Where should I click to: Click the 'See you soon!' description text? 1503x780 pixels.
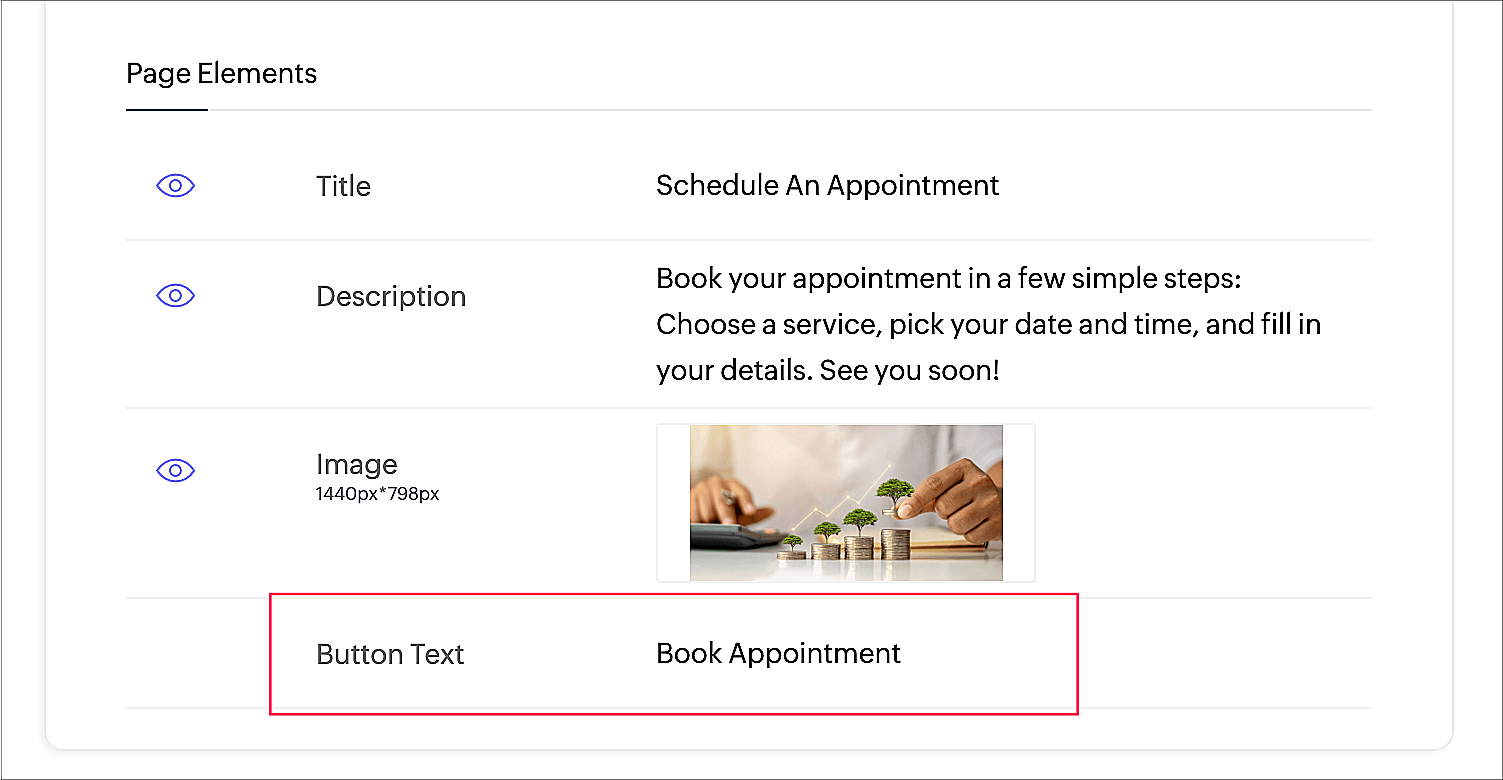tap(909, 371)
